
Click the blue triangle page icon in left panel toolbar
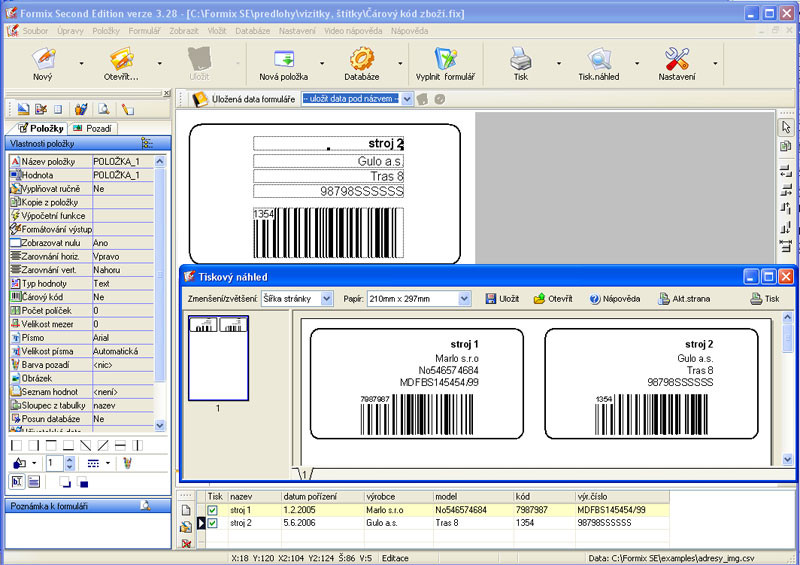pyautogui.click(x=23, y=109)
